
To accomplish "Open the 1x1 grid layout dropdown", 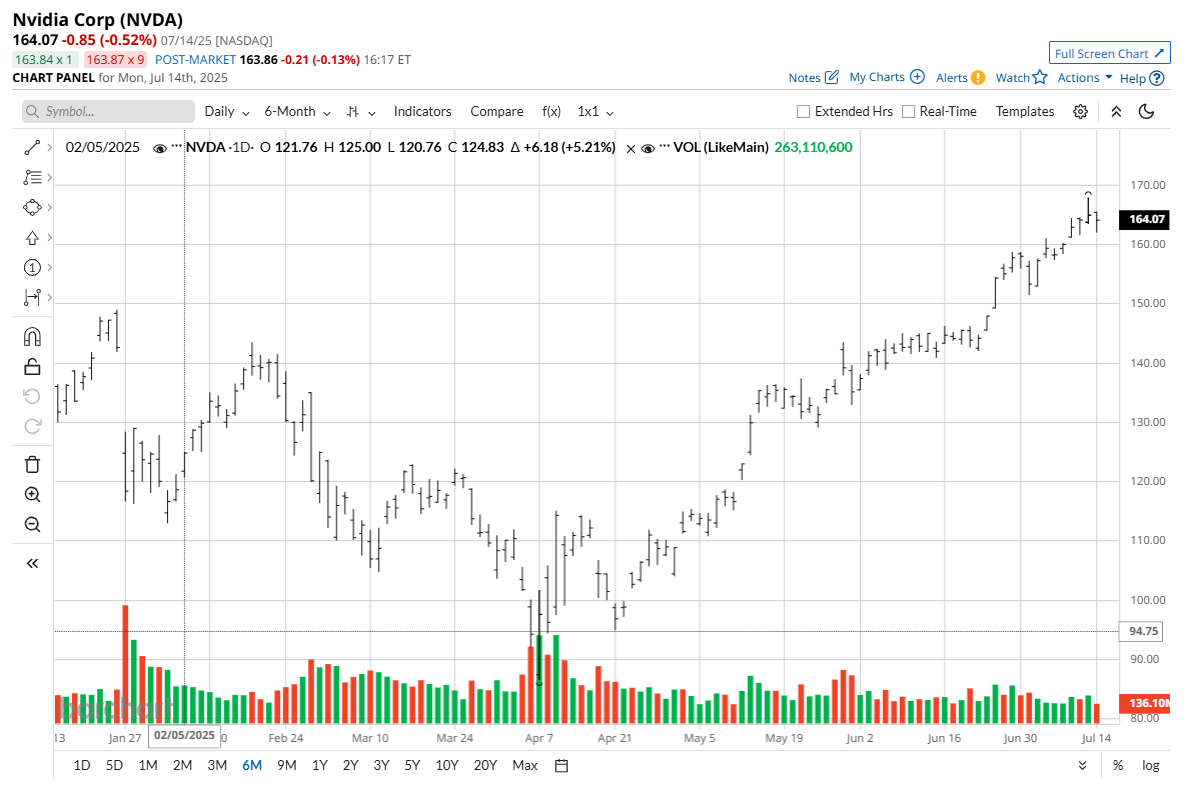I will click(x=596, y=112).
